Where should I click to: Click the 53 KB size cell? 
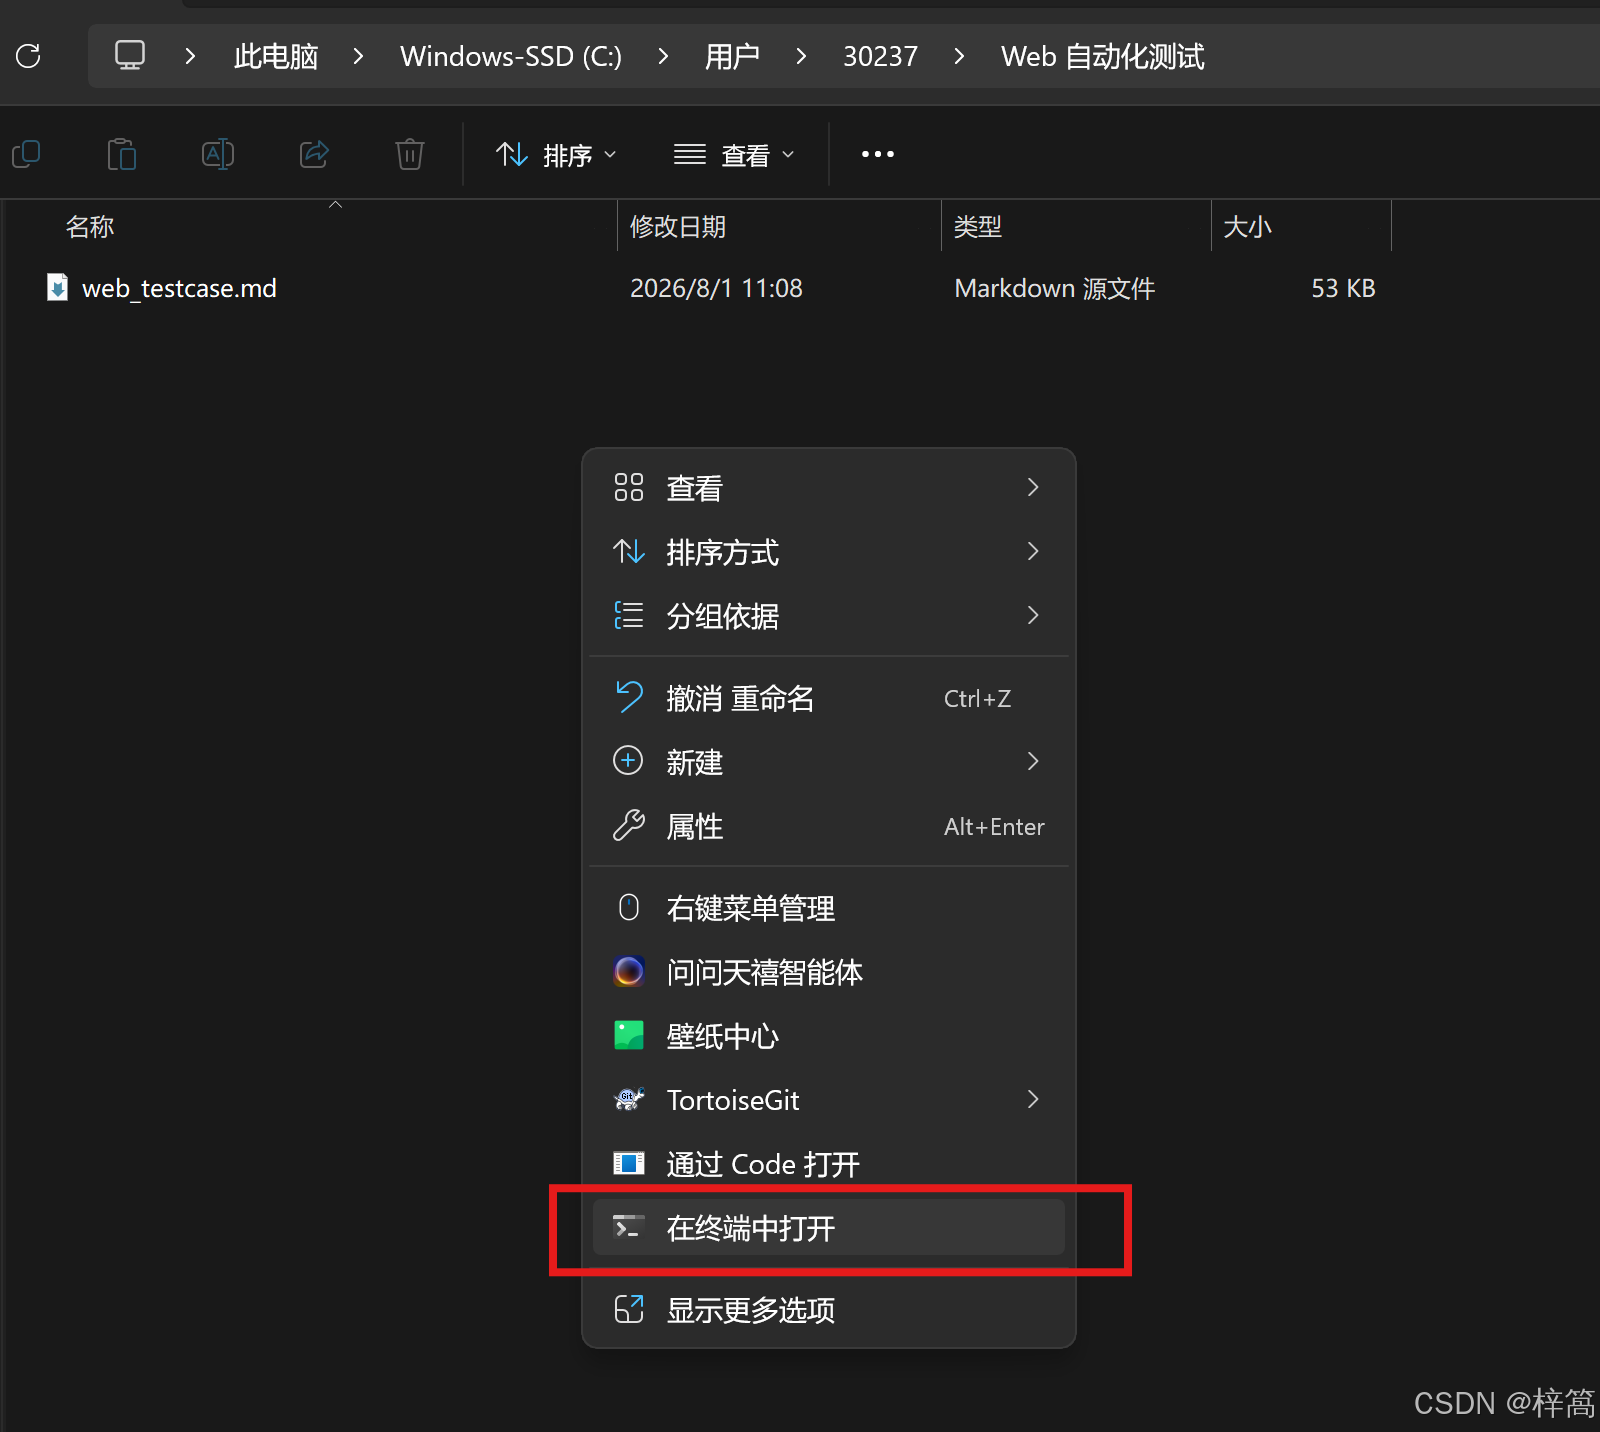[1343, 288]
